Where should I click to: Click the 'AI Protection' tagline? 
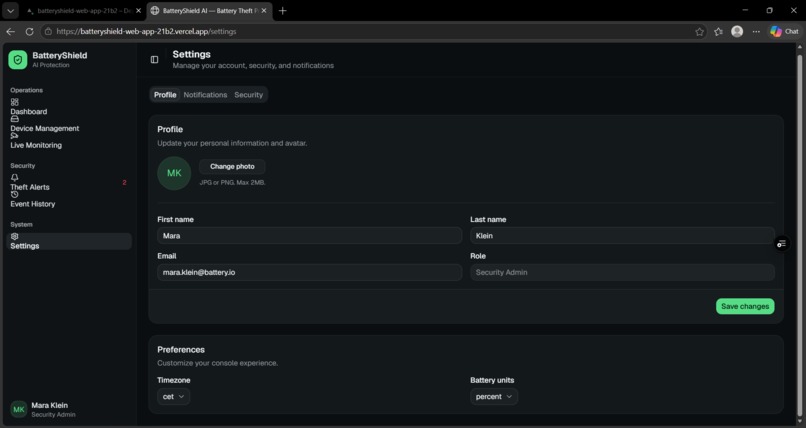pos(50,65)
